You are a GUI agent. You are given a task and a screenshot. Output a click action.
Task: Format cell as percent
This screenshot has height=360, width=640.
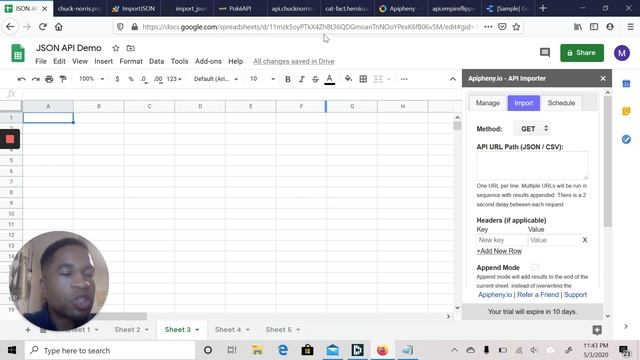coord(131,79)
